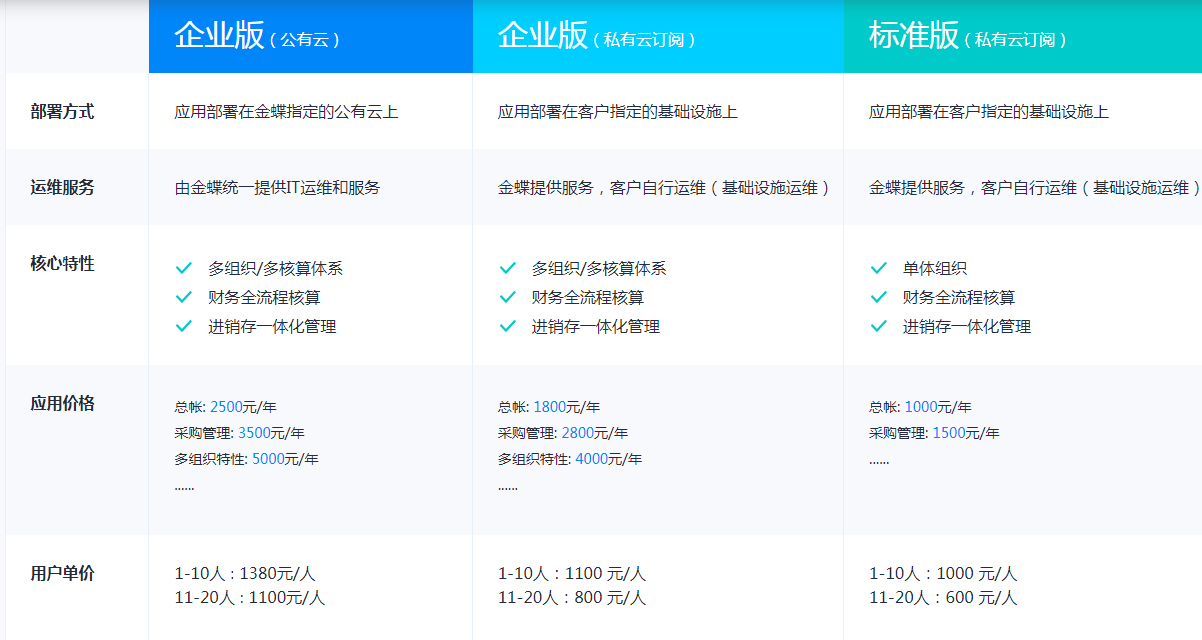
Task: Click 进销存一体化管理 checkmark in 企业版私有云 column
Action: (x=508, y=326)
